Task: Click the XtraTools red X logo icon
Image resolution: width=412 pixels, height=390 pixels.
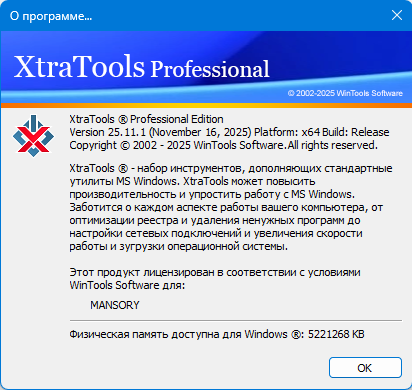Action: tap(33, 136)
